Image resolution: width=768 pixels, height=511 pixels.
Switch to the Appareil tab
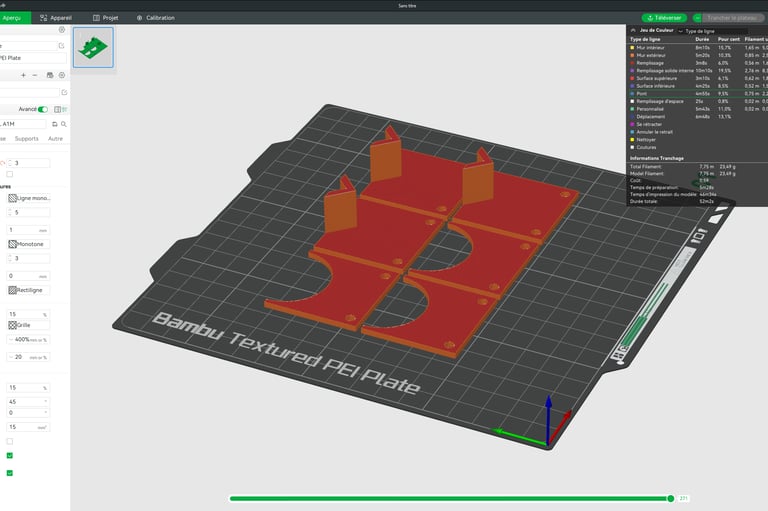pyautogui.click(x=62, y=17)
